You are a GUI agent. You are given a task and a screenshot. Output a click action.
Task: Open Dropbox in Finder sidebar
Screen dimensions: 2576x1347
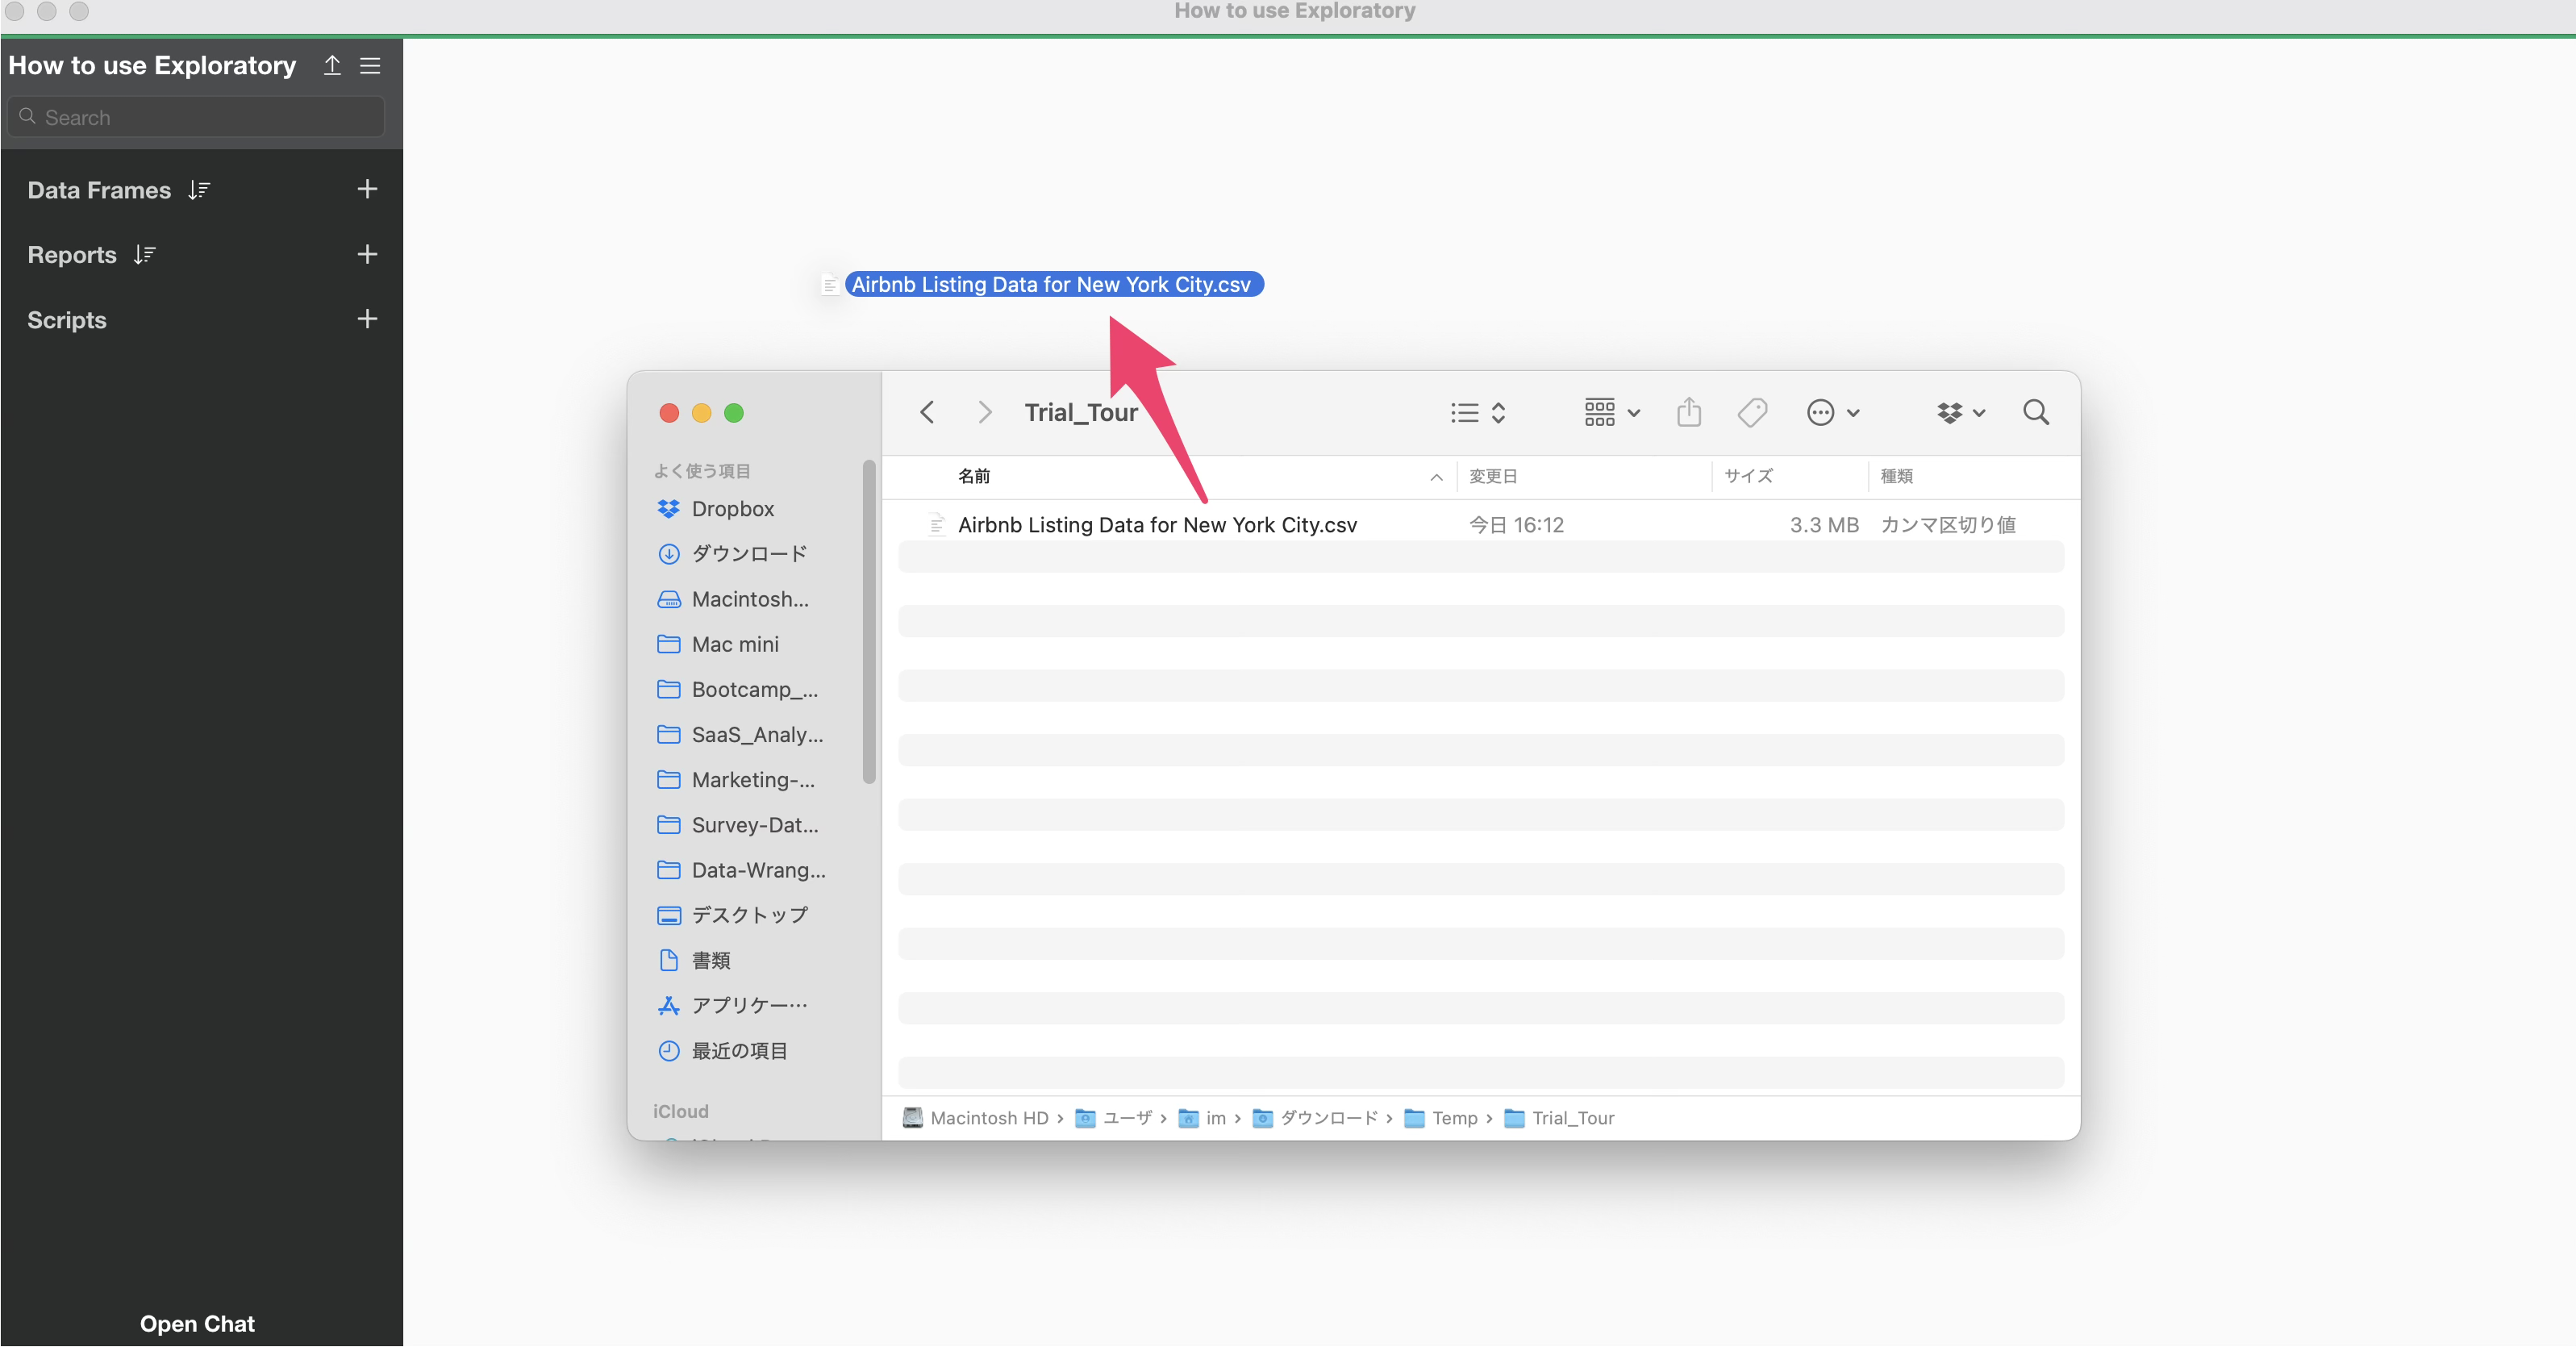click(733, 509)
